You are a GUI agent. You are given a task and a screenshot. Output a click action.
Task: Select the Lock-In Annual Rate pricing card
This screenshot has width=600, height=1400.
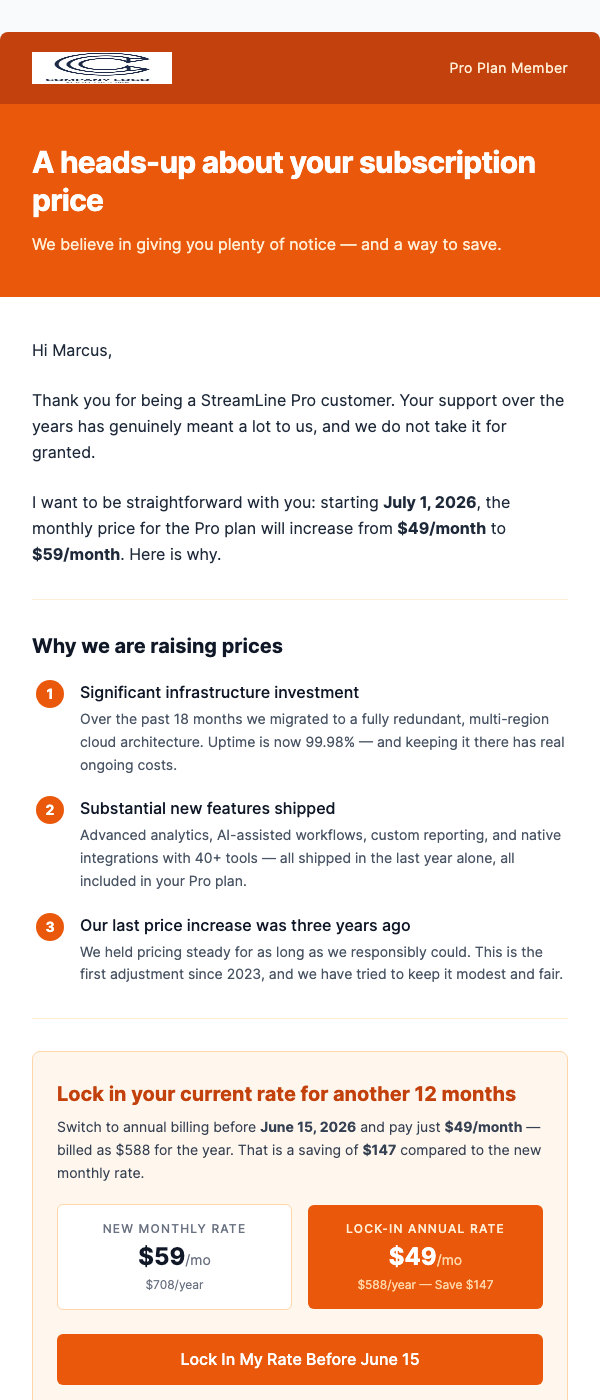425,1257
